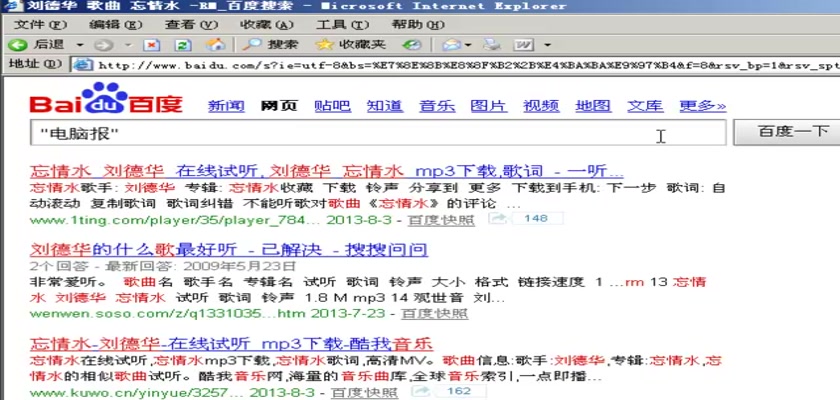Image resolution: width=840 pixels, height=400 pixels.
Task: Click the 162 count box
Action: pyautogui.click(x=459, y=391)
